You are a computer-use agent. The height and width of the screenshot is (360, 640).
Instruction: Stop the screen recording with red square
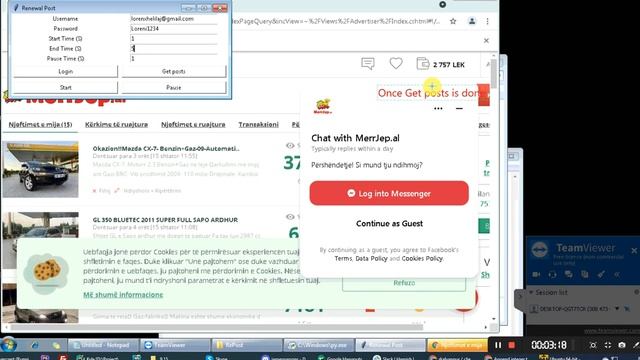tap(511, 345)
